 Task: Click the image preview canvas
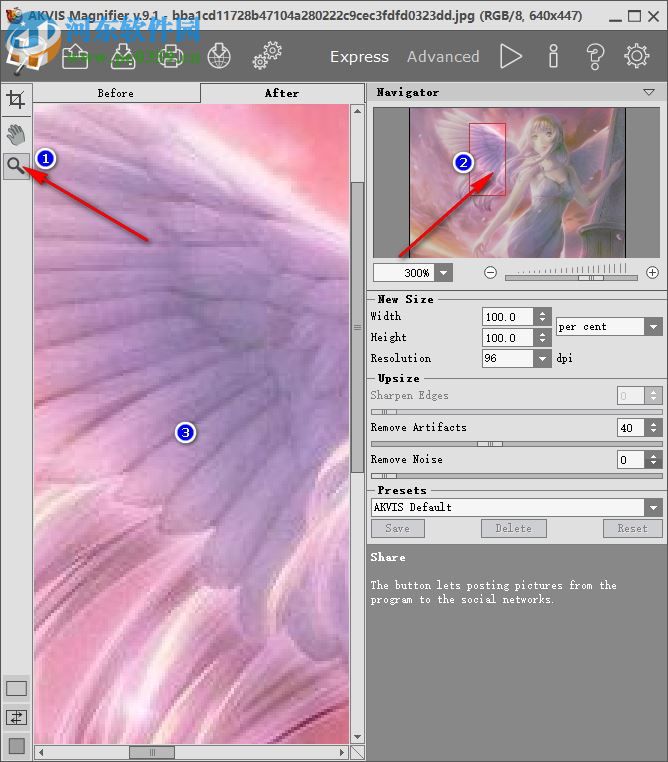(x=191, y=423)
